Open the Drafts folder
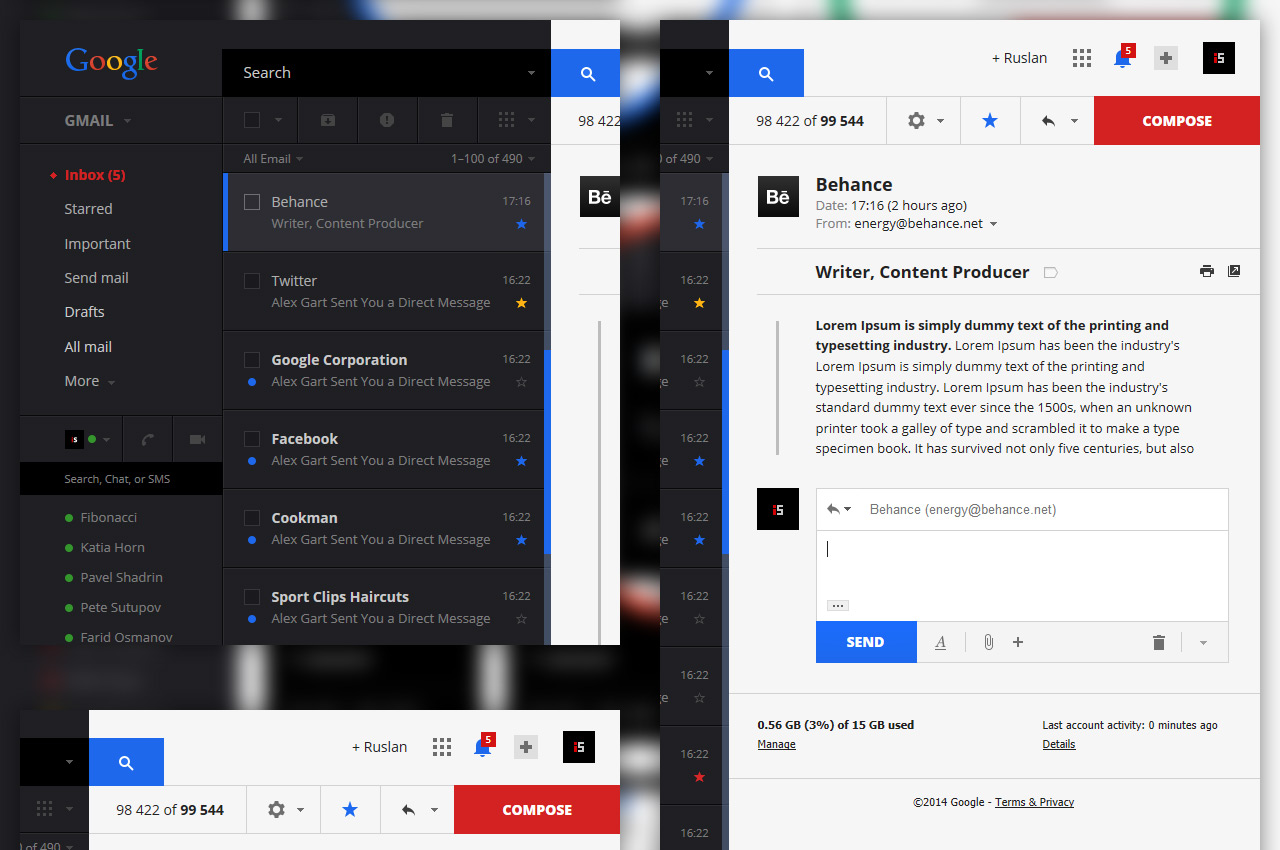Viewport: 1280px width, 850px height. click(x=84, y=312)
